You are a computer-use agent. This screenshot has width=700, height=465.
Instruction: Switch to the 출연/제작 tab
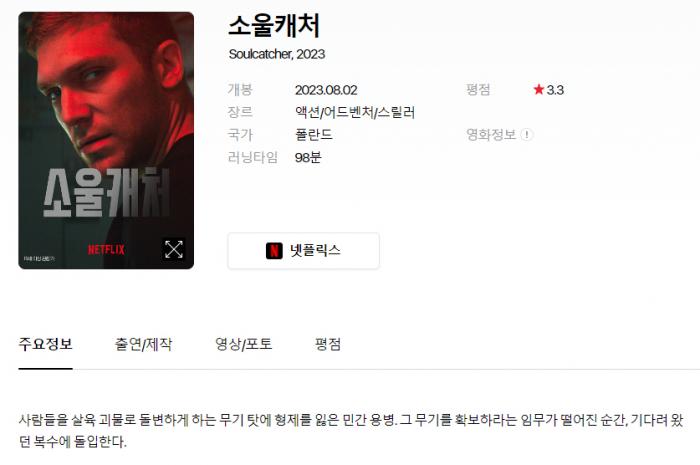pos(143,345)
